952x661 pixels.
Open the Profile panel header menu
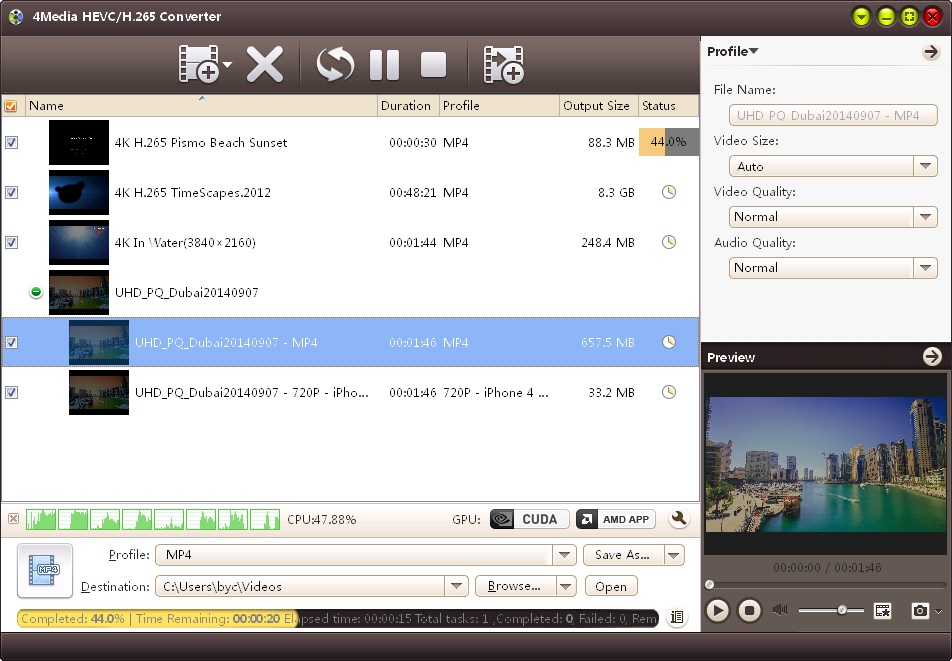tap(732, 52)
